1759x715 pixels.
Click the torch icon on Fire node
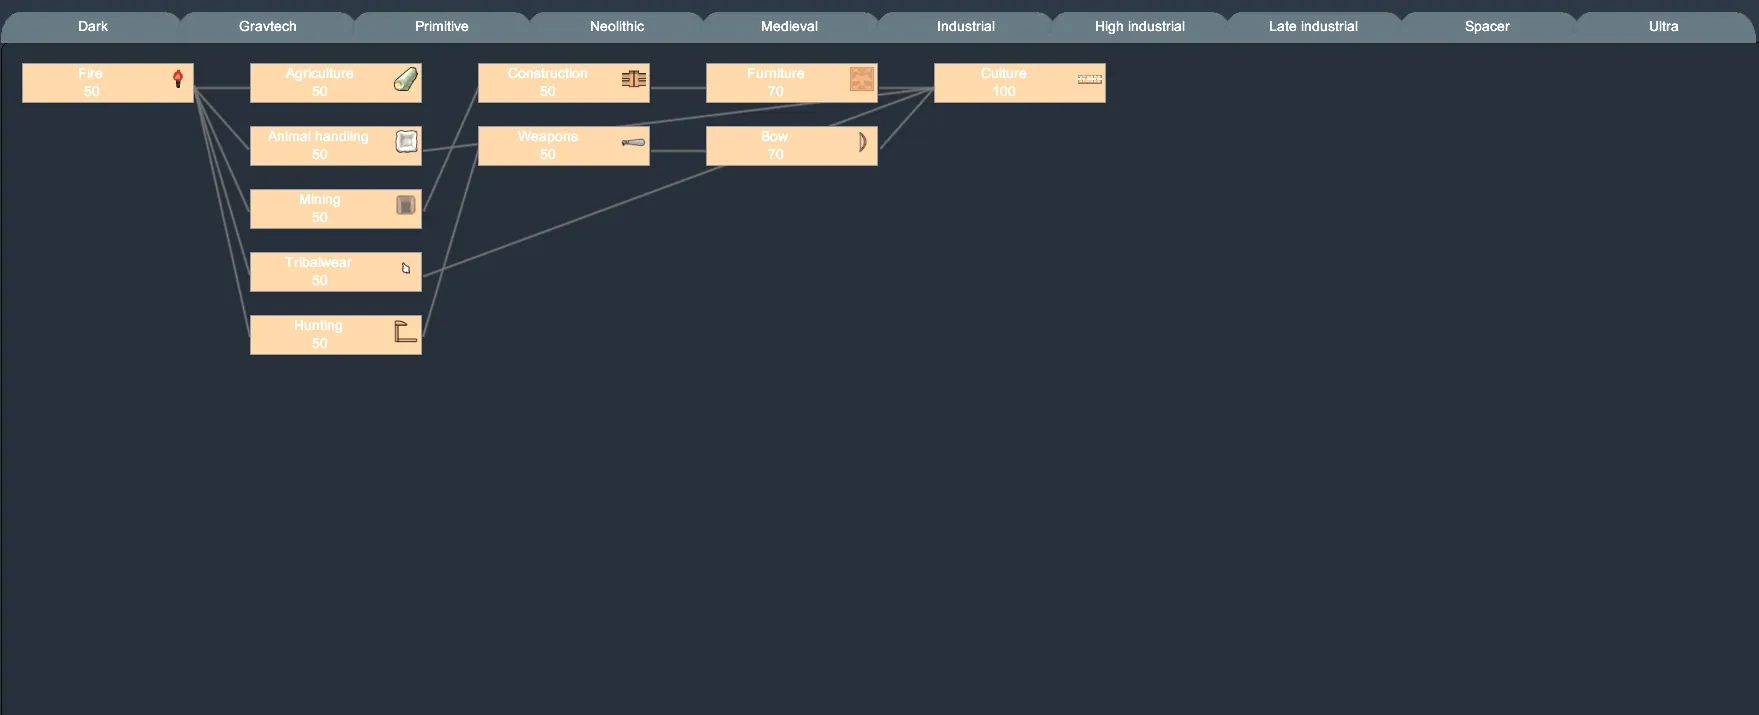(x=178, y=79)
